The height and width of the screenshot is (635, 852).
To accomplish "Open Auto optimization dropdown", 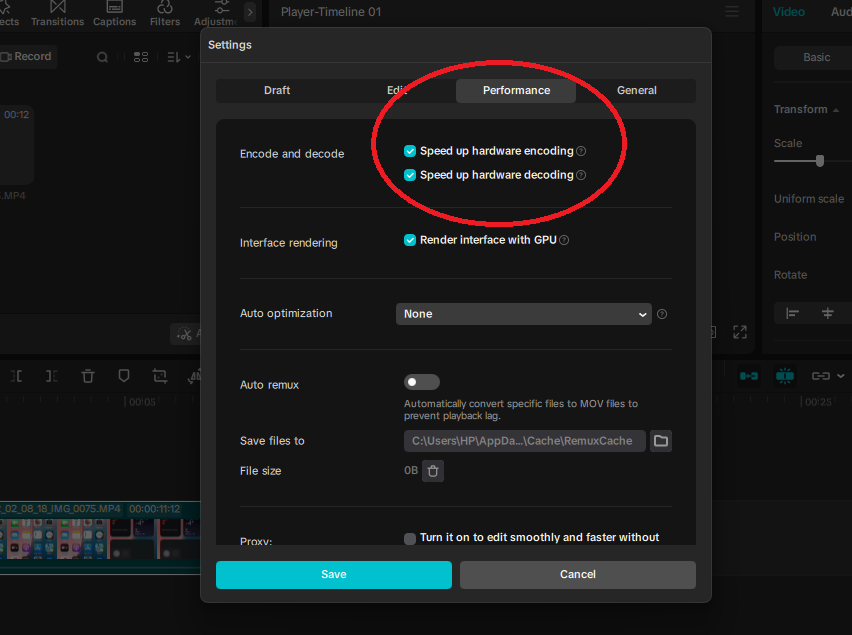I will click(524, 314).
